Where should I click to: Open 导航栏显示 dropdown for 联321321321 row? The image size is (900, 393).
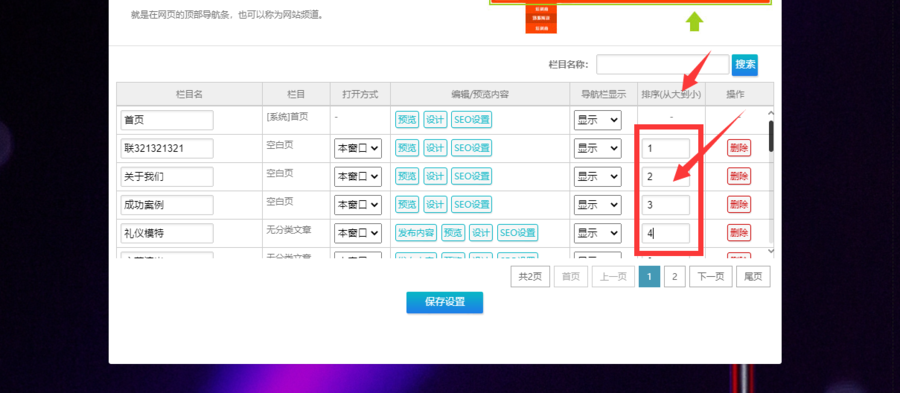coord(598,149)
